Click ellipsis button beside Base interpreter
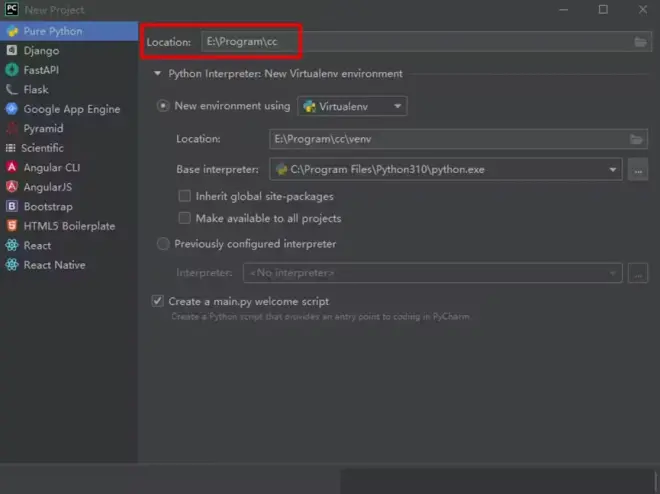 coord(638,170)
